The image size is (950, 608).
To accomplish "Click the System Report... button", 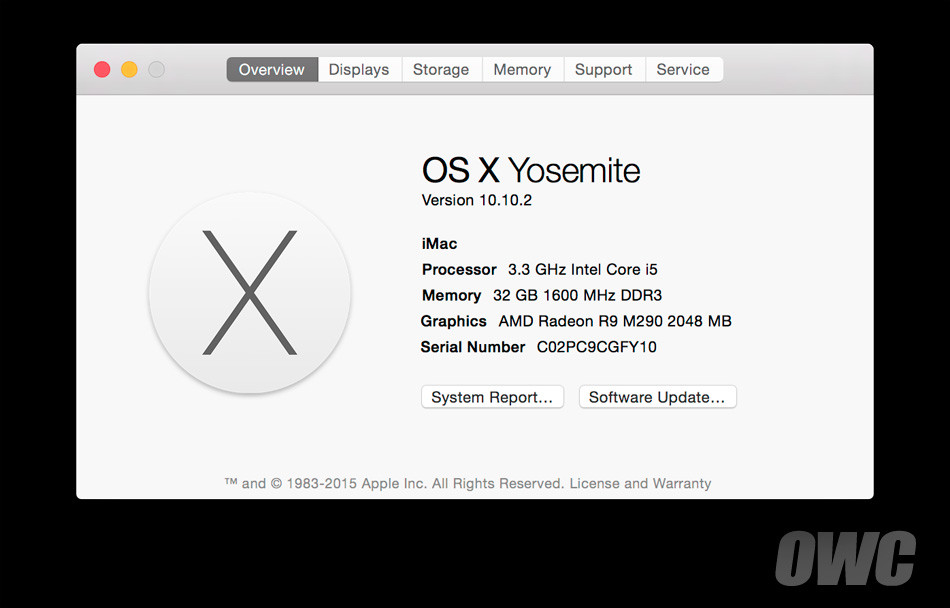I will [x=493, y=397].
